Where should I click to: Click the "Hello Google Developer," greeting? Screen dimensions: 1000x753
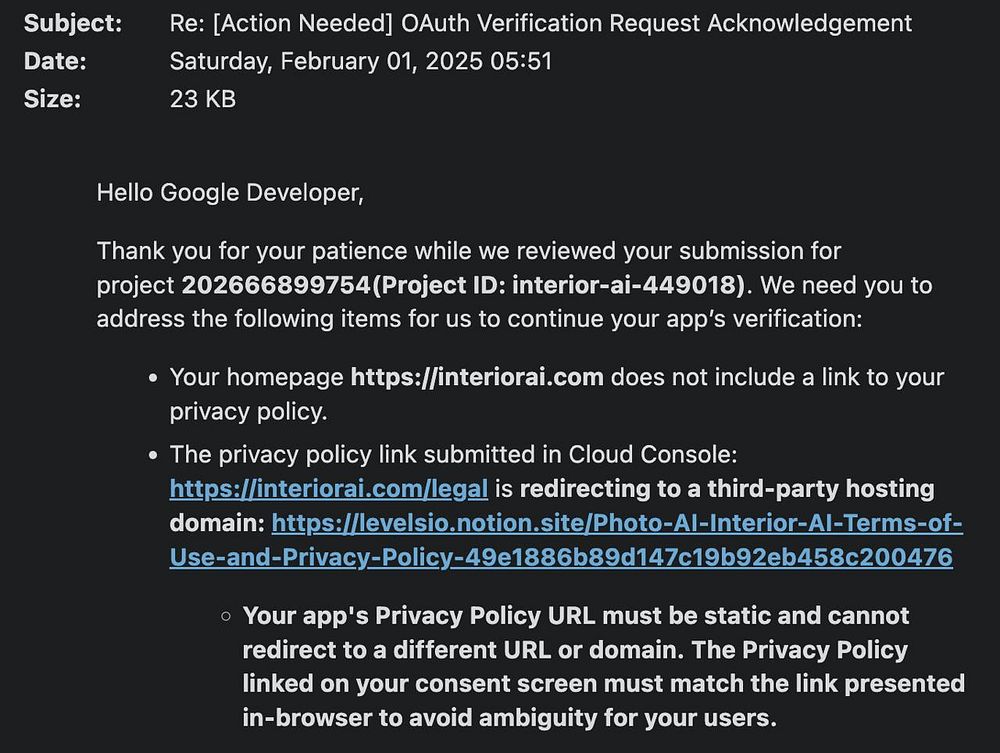230,192
